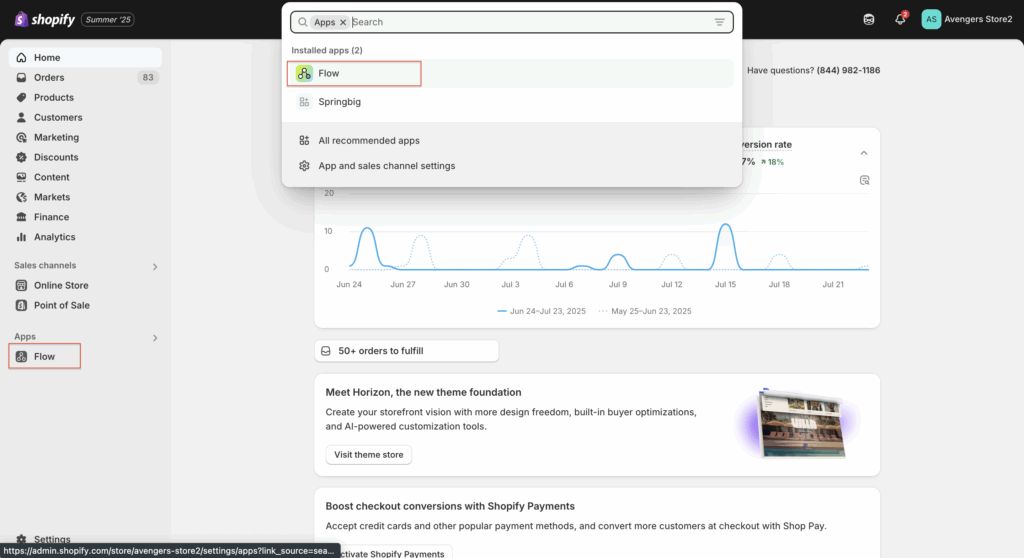The height and width of the screenshot is (558, 1024).
Task: Open Avengers Store2 account menu
Action: click(967, 20)
